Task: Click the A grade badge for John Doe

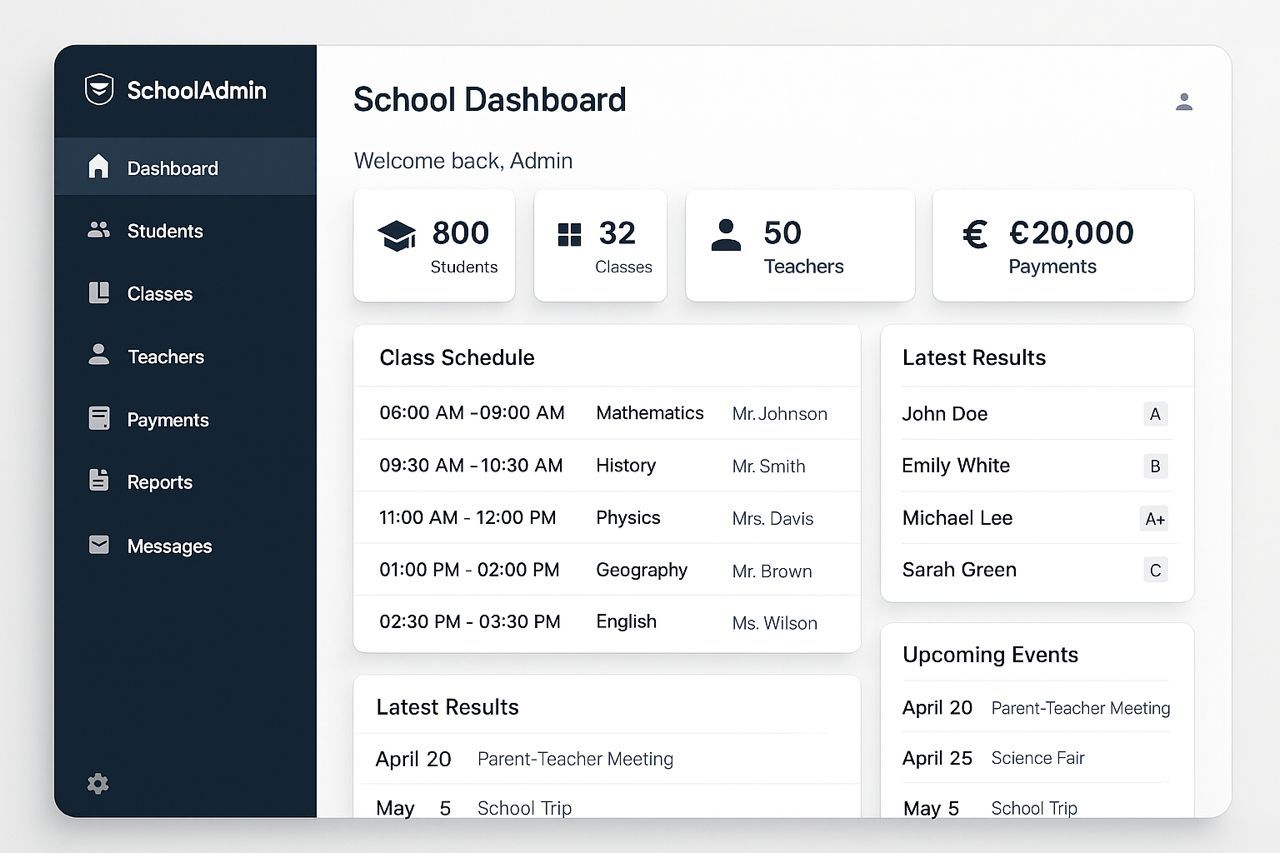Action: [x=1155, y=414]
